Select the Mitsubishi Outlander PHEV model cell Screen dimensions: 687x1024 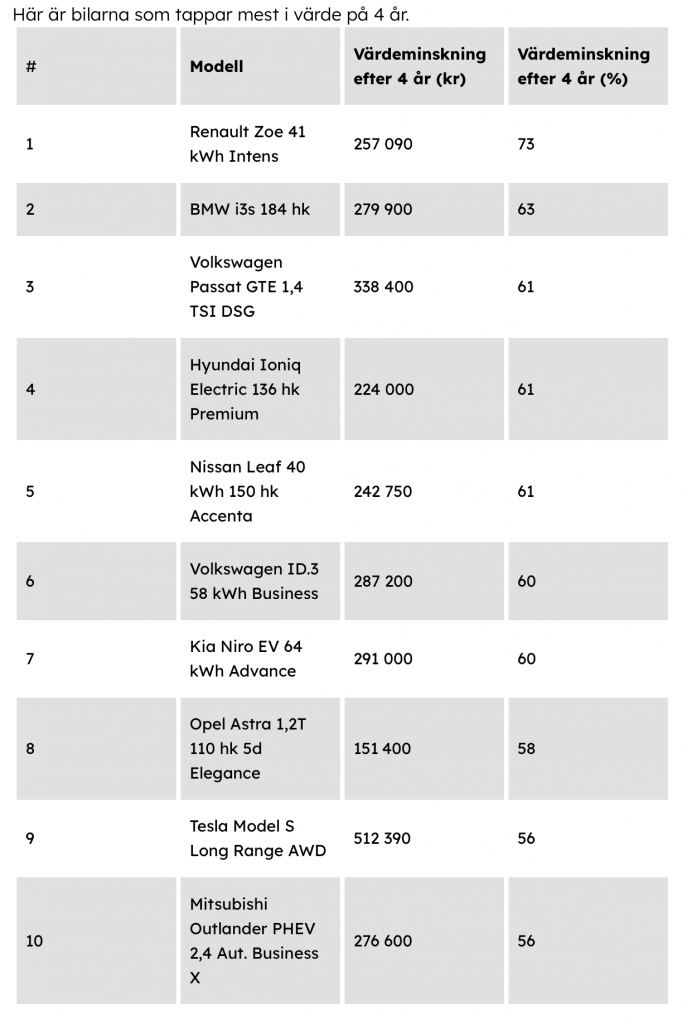tap(254, 941)
